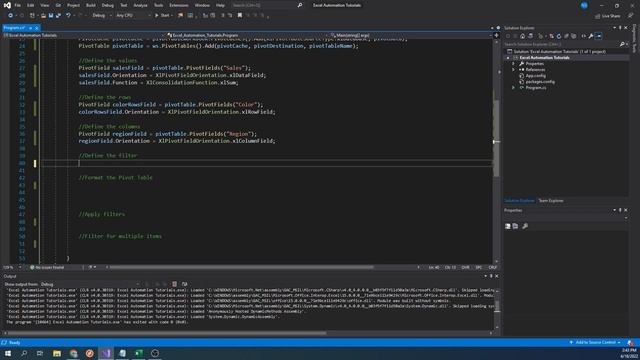Open File Explorer from the taskbar

tap(57, 353)
